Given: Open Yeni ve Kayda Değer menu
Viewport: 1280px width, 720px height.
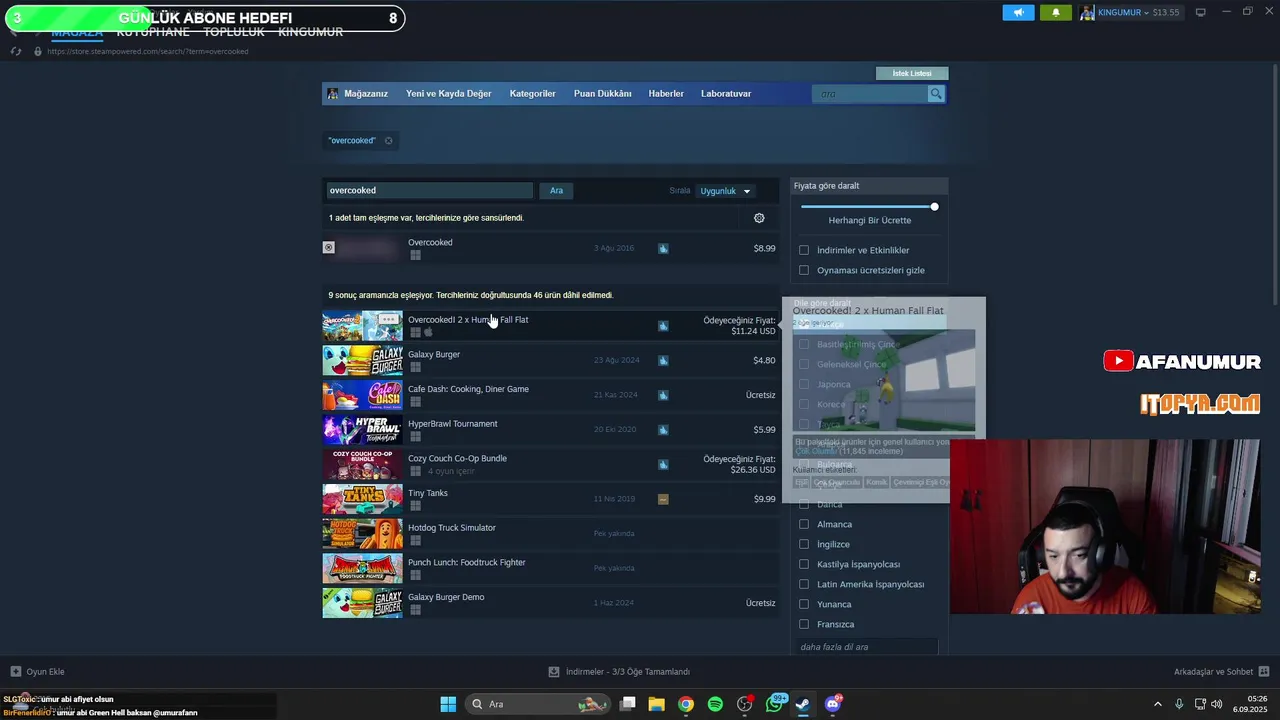Looking at the screenshot, I should [x=449, y=93].
